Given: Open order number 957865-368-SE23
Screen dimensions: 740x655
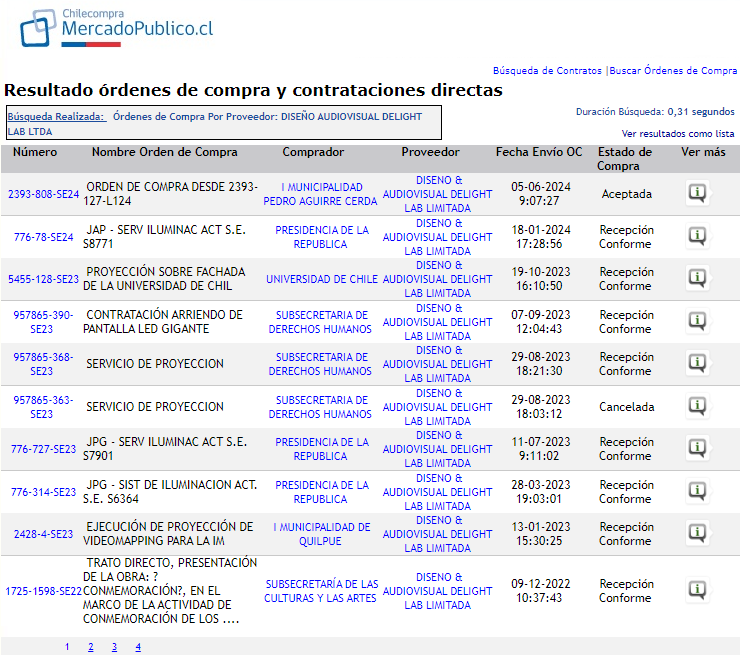Looking at the screenshot, I should pyautogui.click(x=43, y=364).
